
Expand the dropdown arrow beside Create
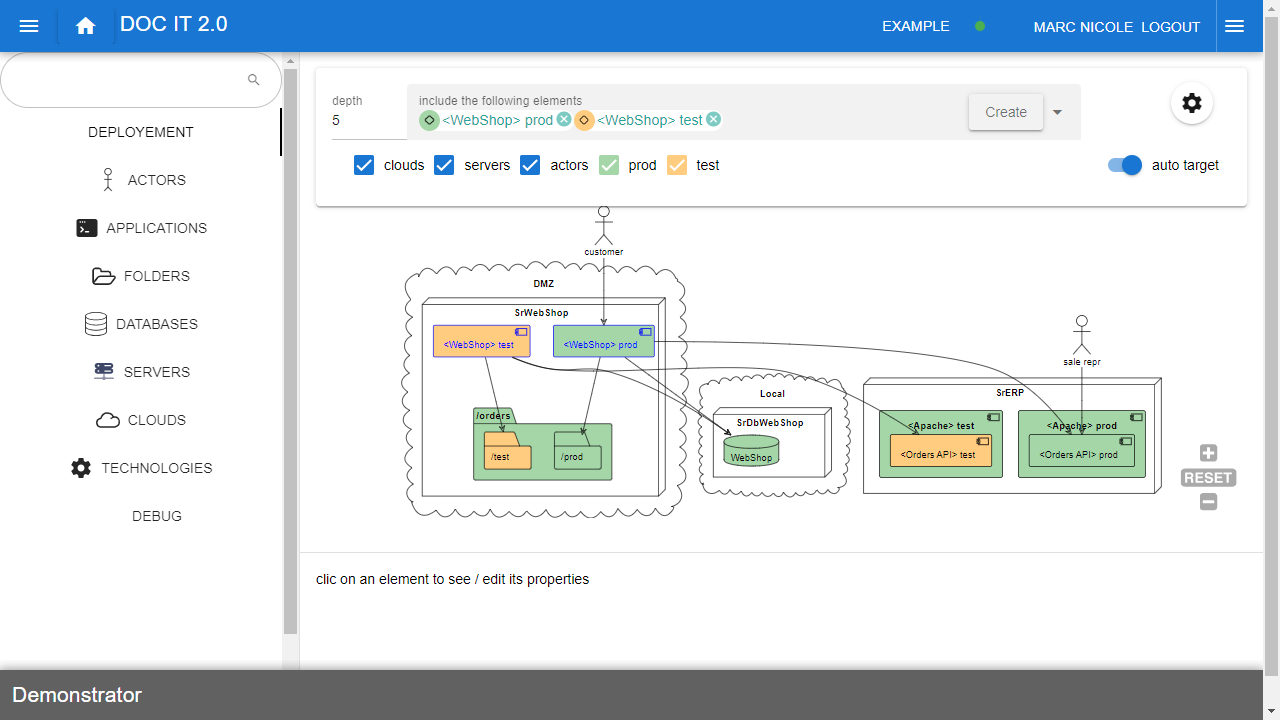[x=1057, y=112]
